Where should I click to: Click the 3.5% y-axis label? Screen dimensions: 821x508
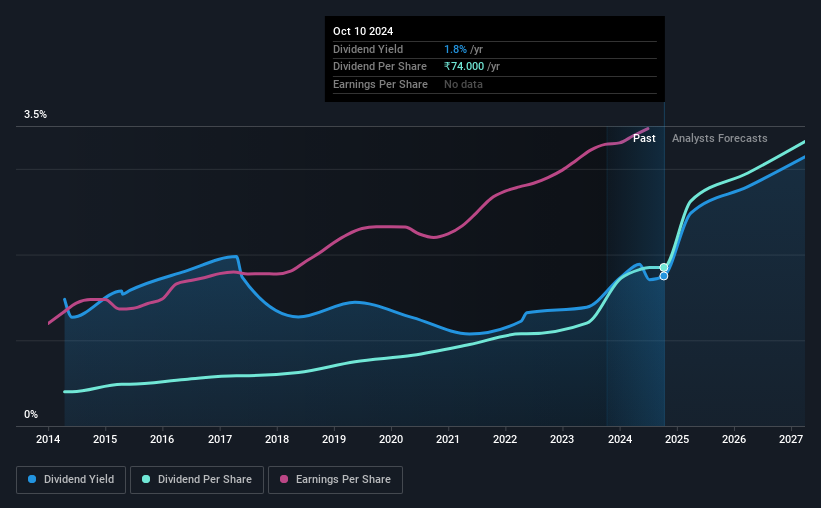coord(36,115)
